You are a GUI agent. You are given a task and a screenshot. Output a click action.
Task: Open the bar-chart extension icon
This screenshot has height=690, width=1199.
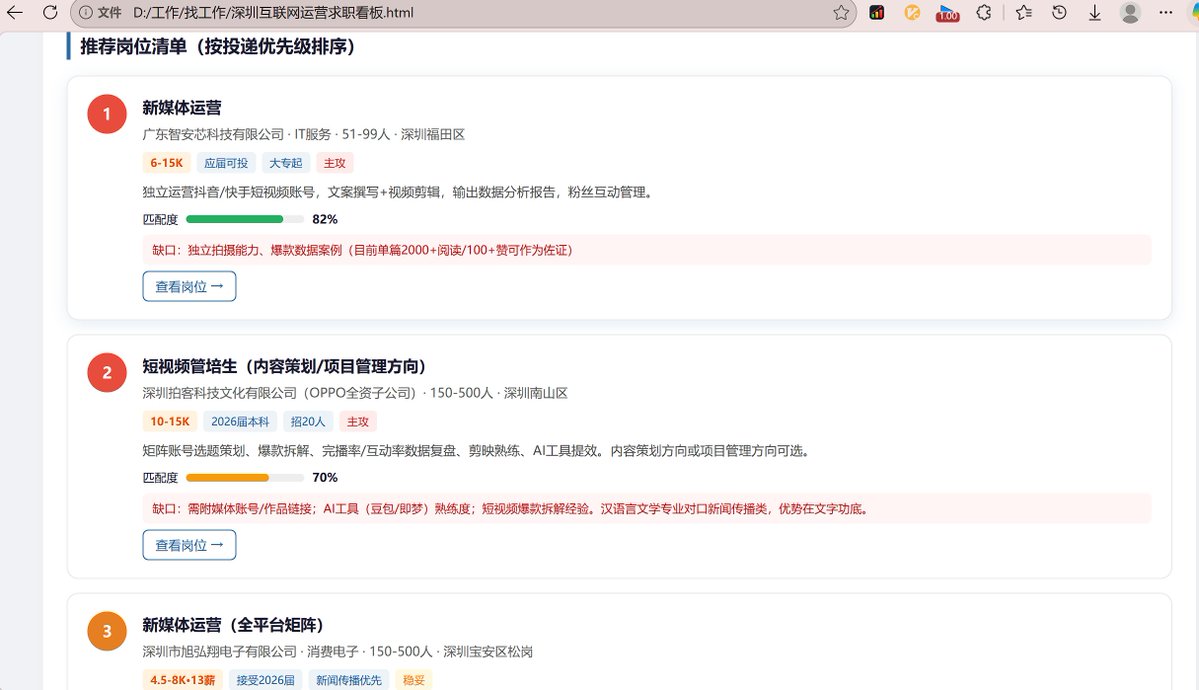tap(877, 13)
